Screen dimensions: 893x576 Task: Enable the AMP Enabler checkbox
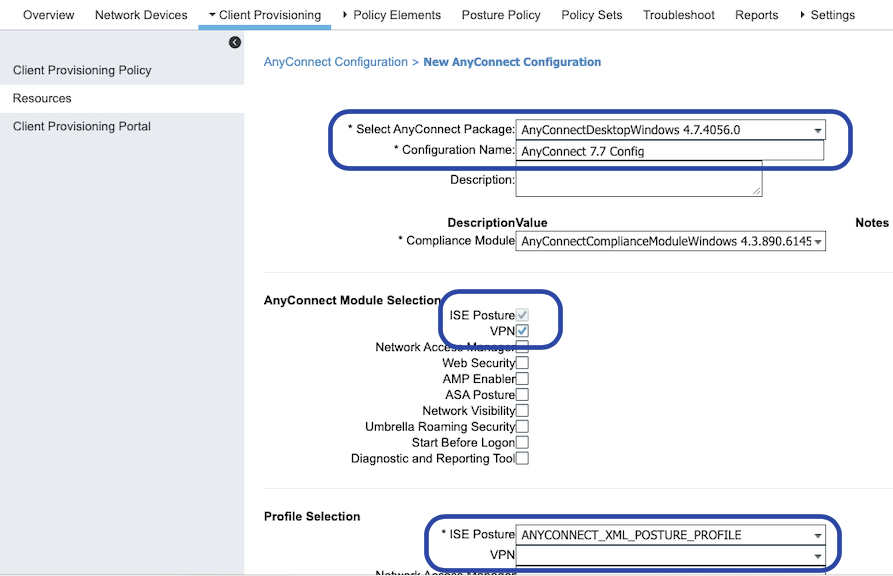point(522,379)
